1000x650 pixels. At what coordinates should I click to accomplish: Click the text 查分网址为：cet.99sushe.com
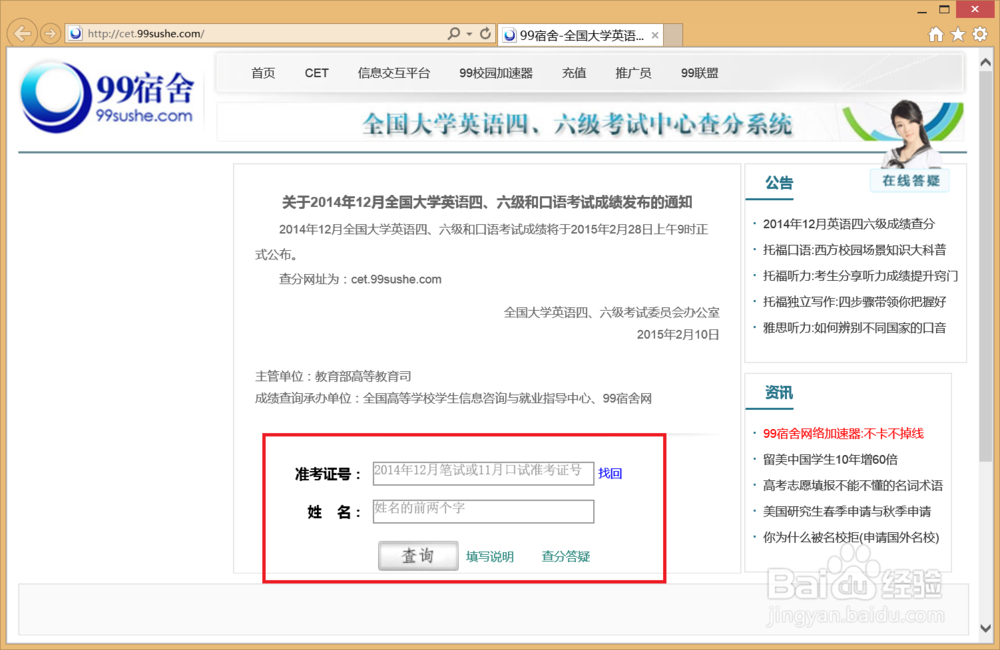point(360,279)
